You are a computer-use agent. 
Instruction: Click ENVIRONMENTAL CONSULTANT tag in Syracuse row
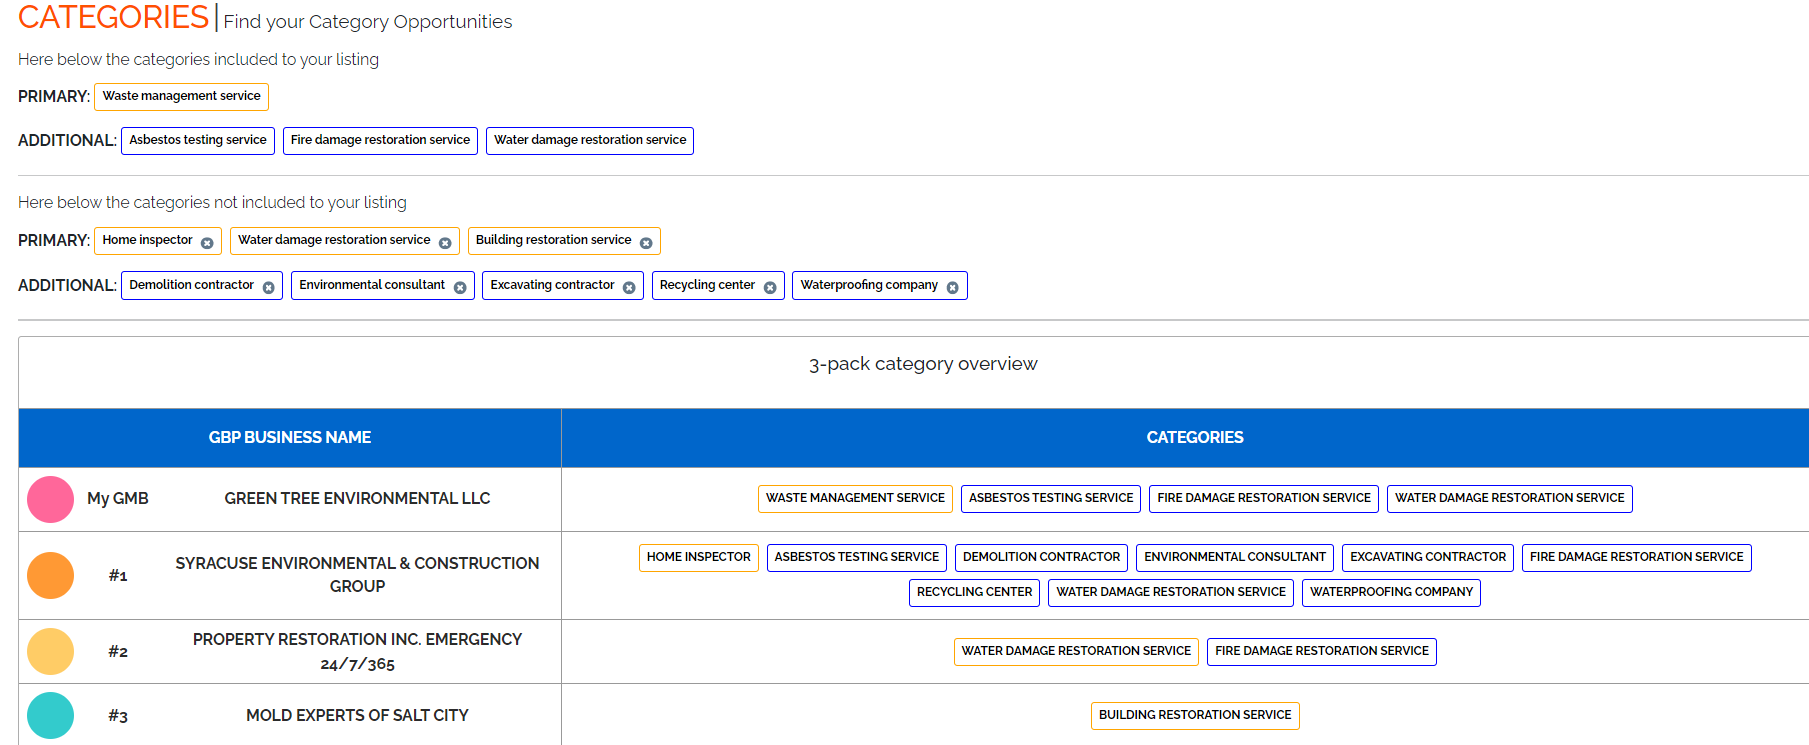[x=1235, y=557]
